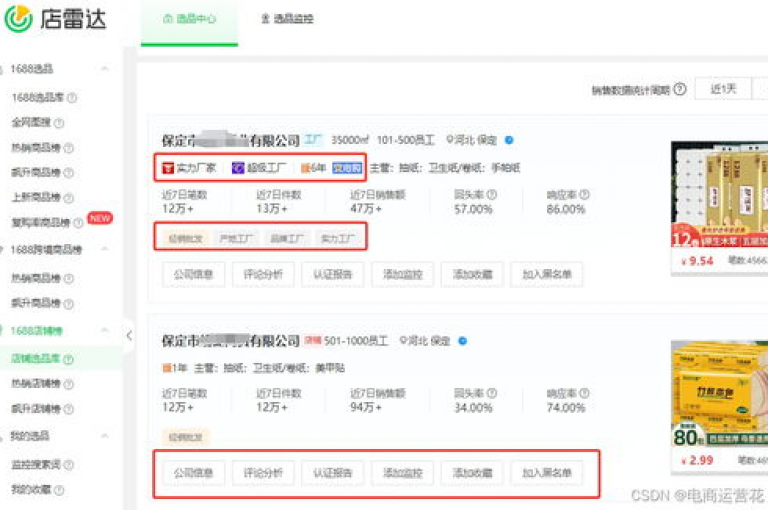Click 公司信息 for 101-500员工 company

point(193,274)
